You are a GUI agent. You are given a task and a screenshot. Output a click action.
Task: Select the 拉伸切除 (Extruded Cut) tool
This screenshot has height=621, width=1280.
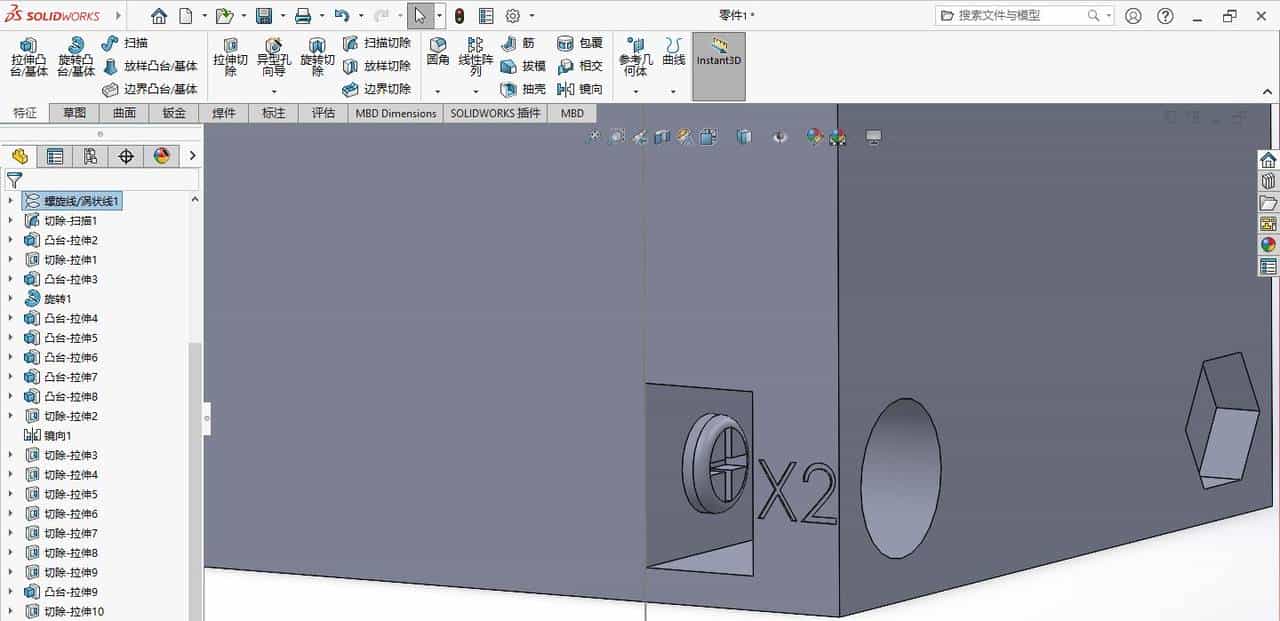point(230,58)
